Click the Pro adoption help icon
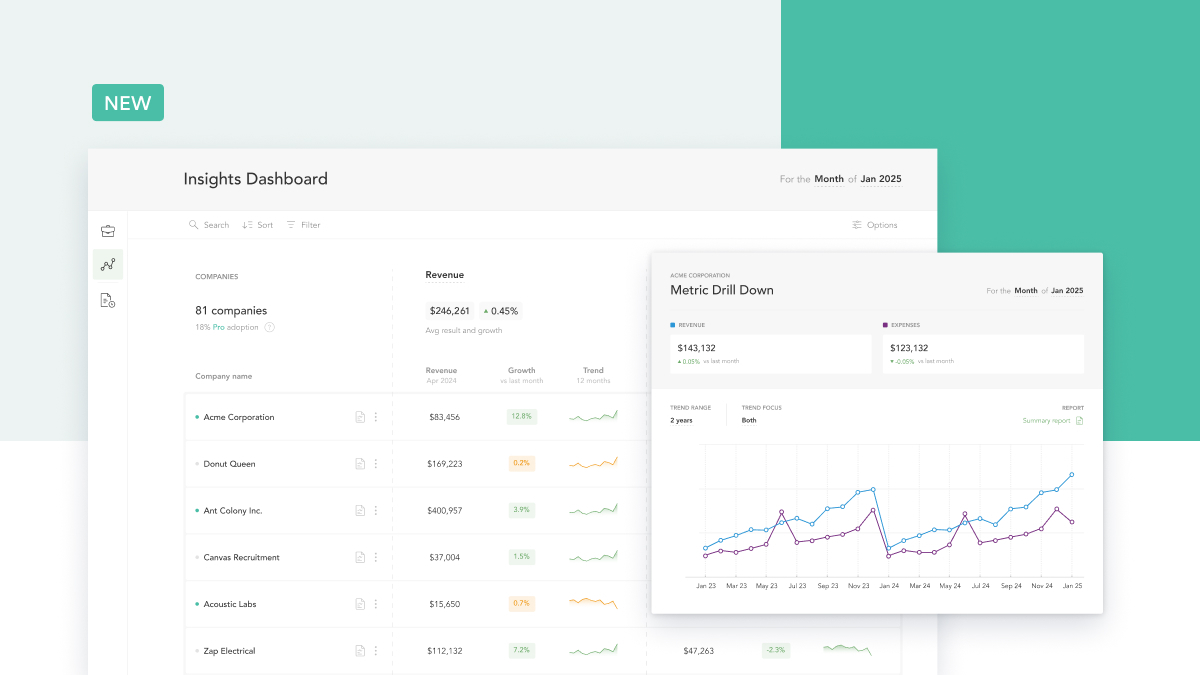The height and width of the screenshot is (675, 1200). pyautogui.click(x=269, y=327)
